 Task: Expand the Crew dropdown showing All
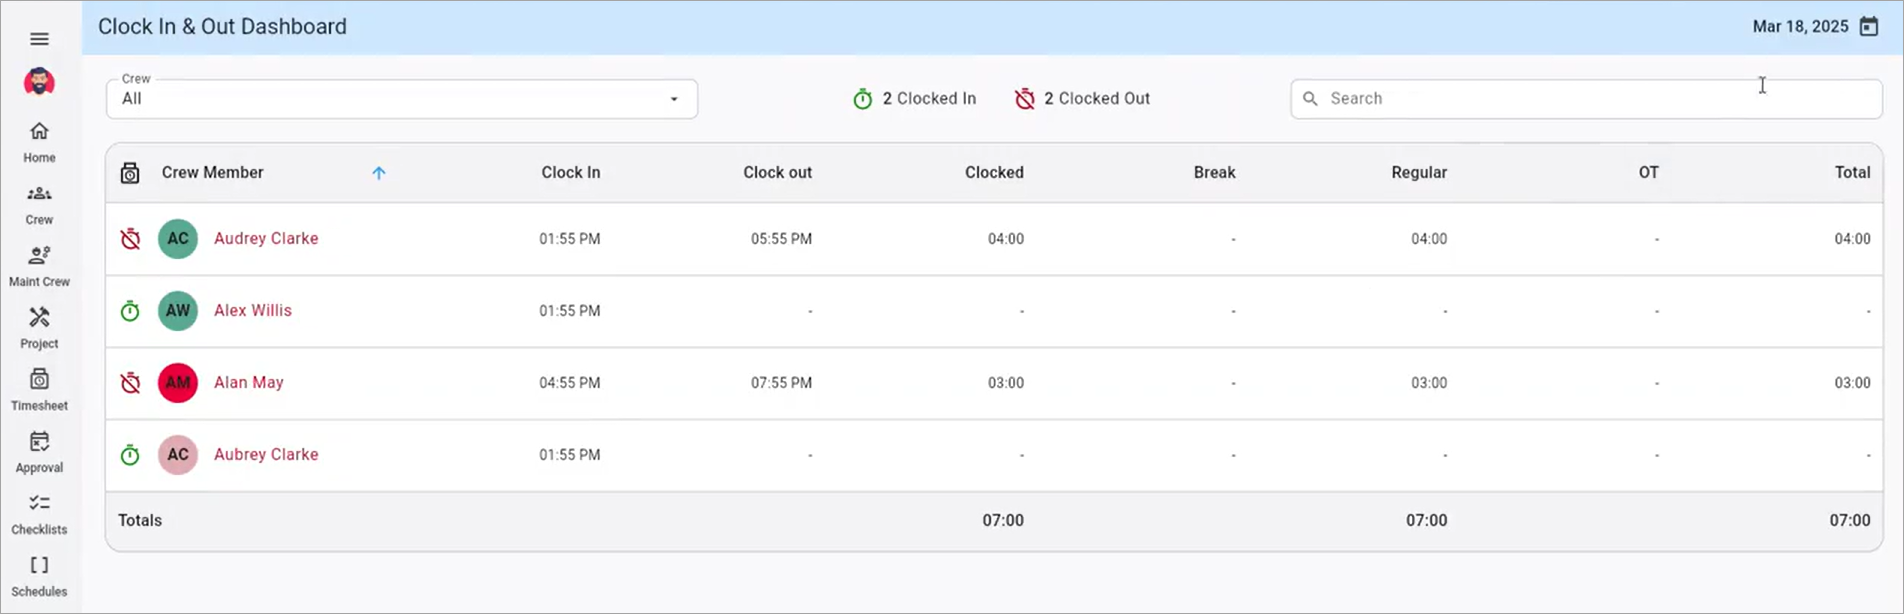(402, 99)
